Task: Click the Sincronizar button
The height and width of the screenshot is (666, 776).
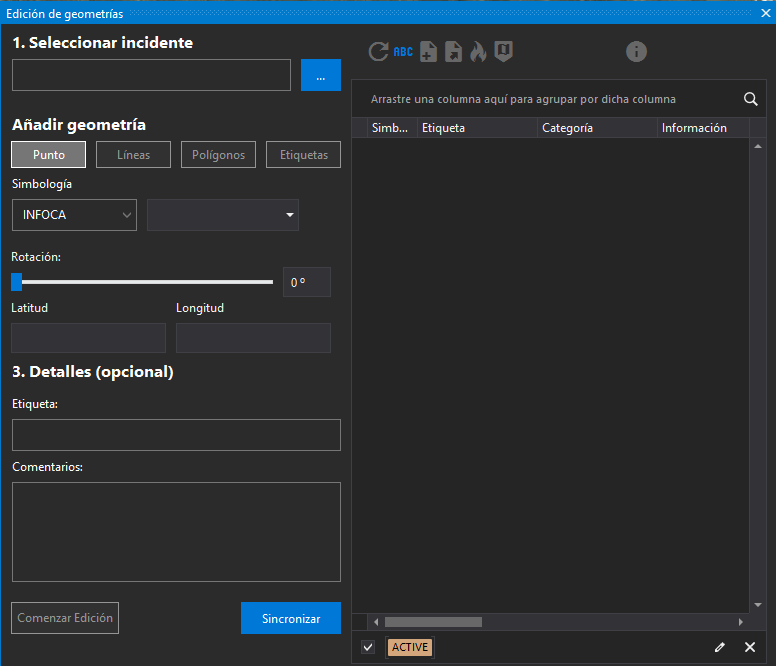Action: pyautogui.click(x=291, y=618)
